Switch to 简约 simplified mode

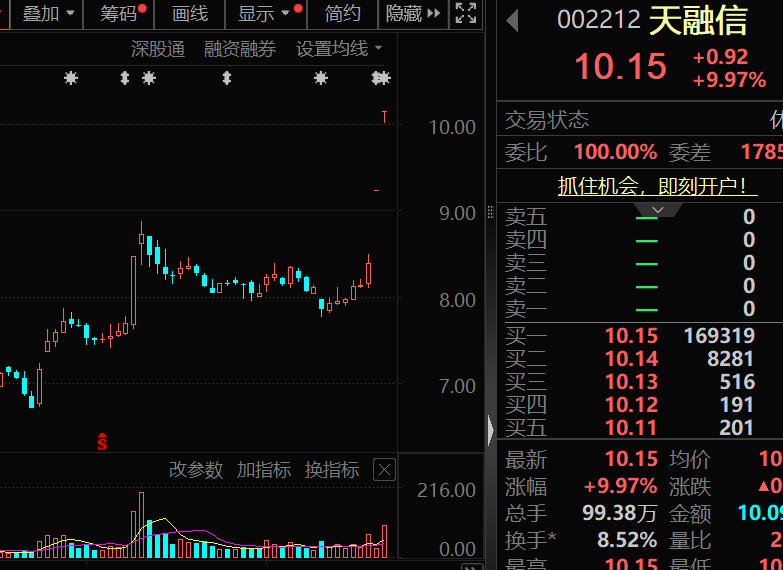(343, 13)
